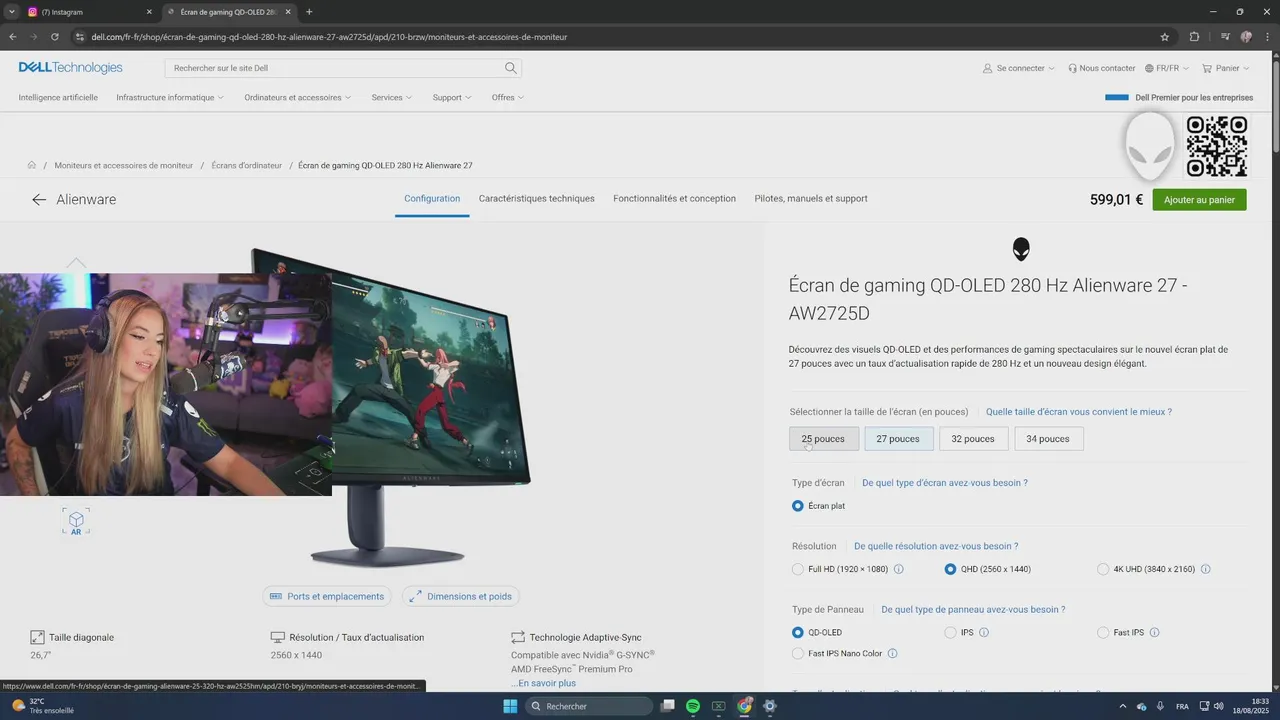Open Chrome media controls icon
Image resolution: width=1280 pixels, height=720 pixels.
point(1225,37)
